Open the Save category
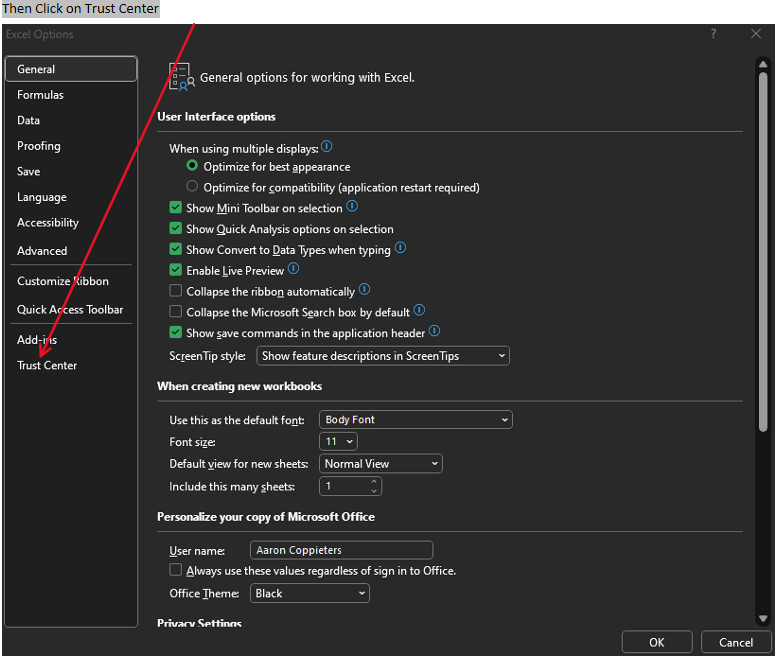The image size is (777, 658). point(71,171)
